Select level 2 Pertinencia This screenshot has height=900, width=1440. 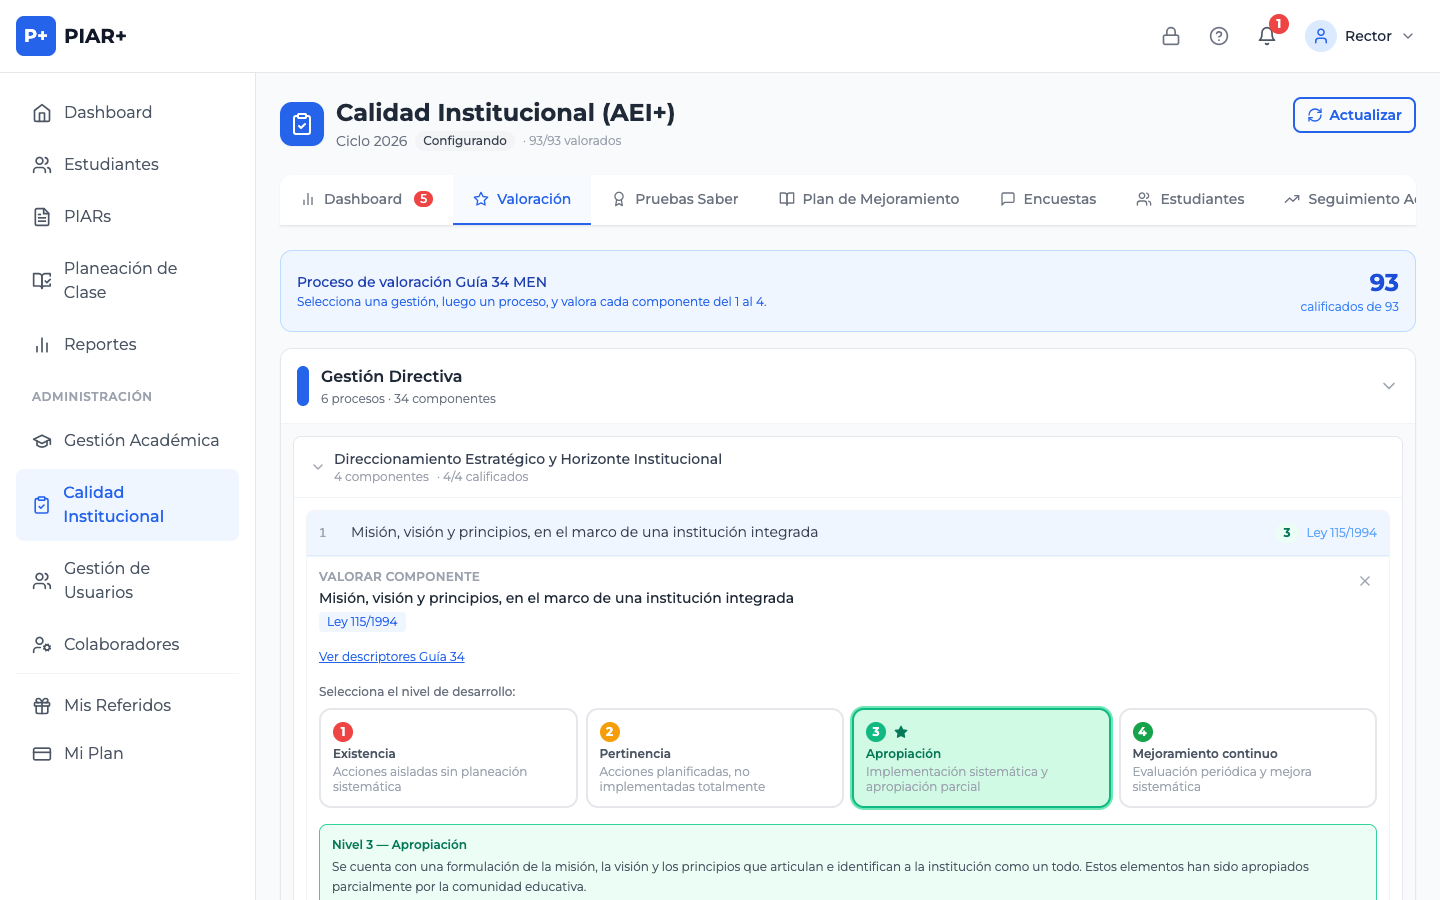715,758
